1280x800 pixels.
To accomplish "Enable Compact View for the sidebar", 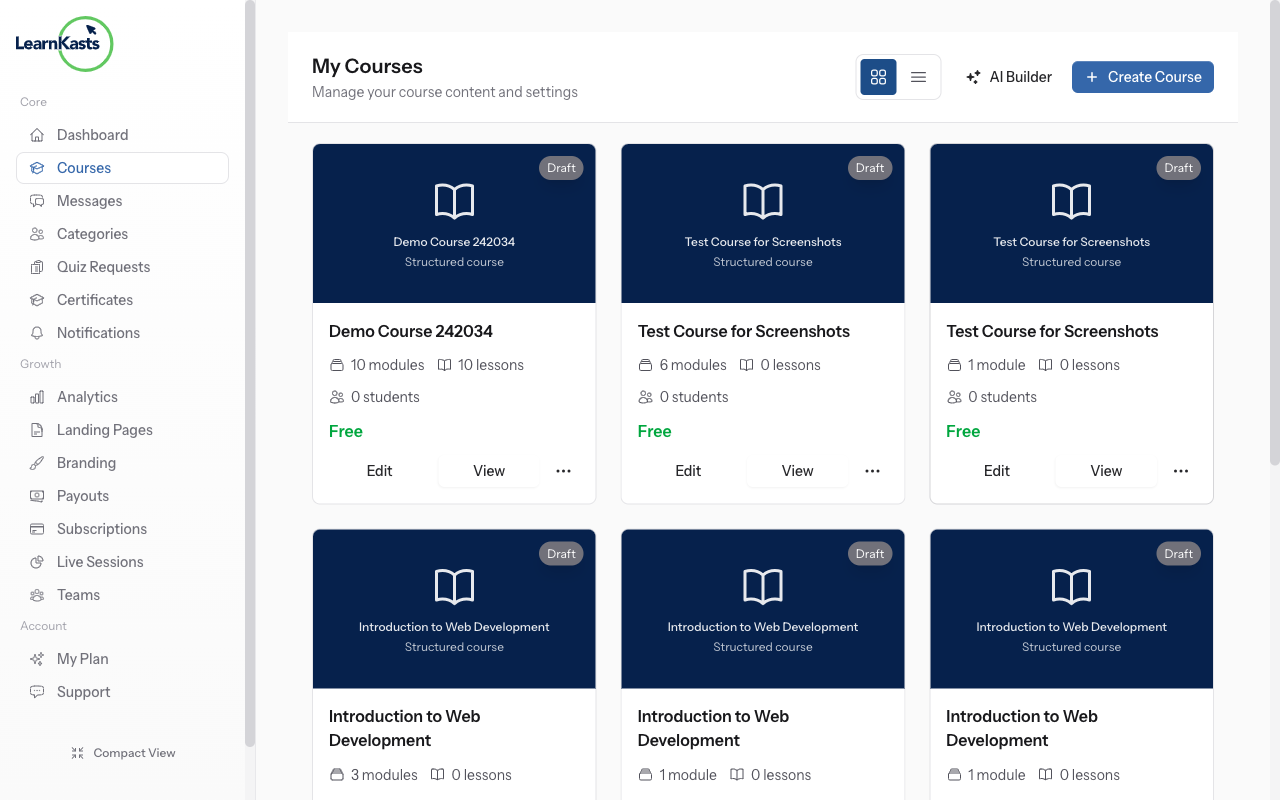I will pyautogui.click(x=123, y=752).
